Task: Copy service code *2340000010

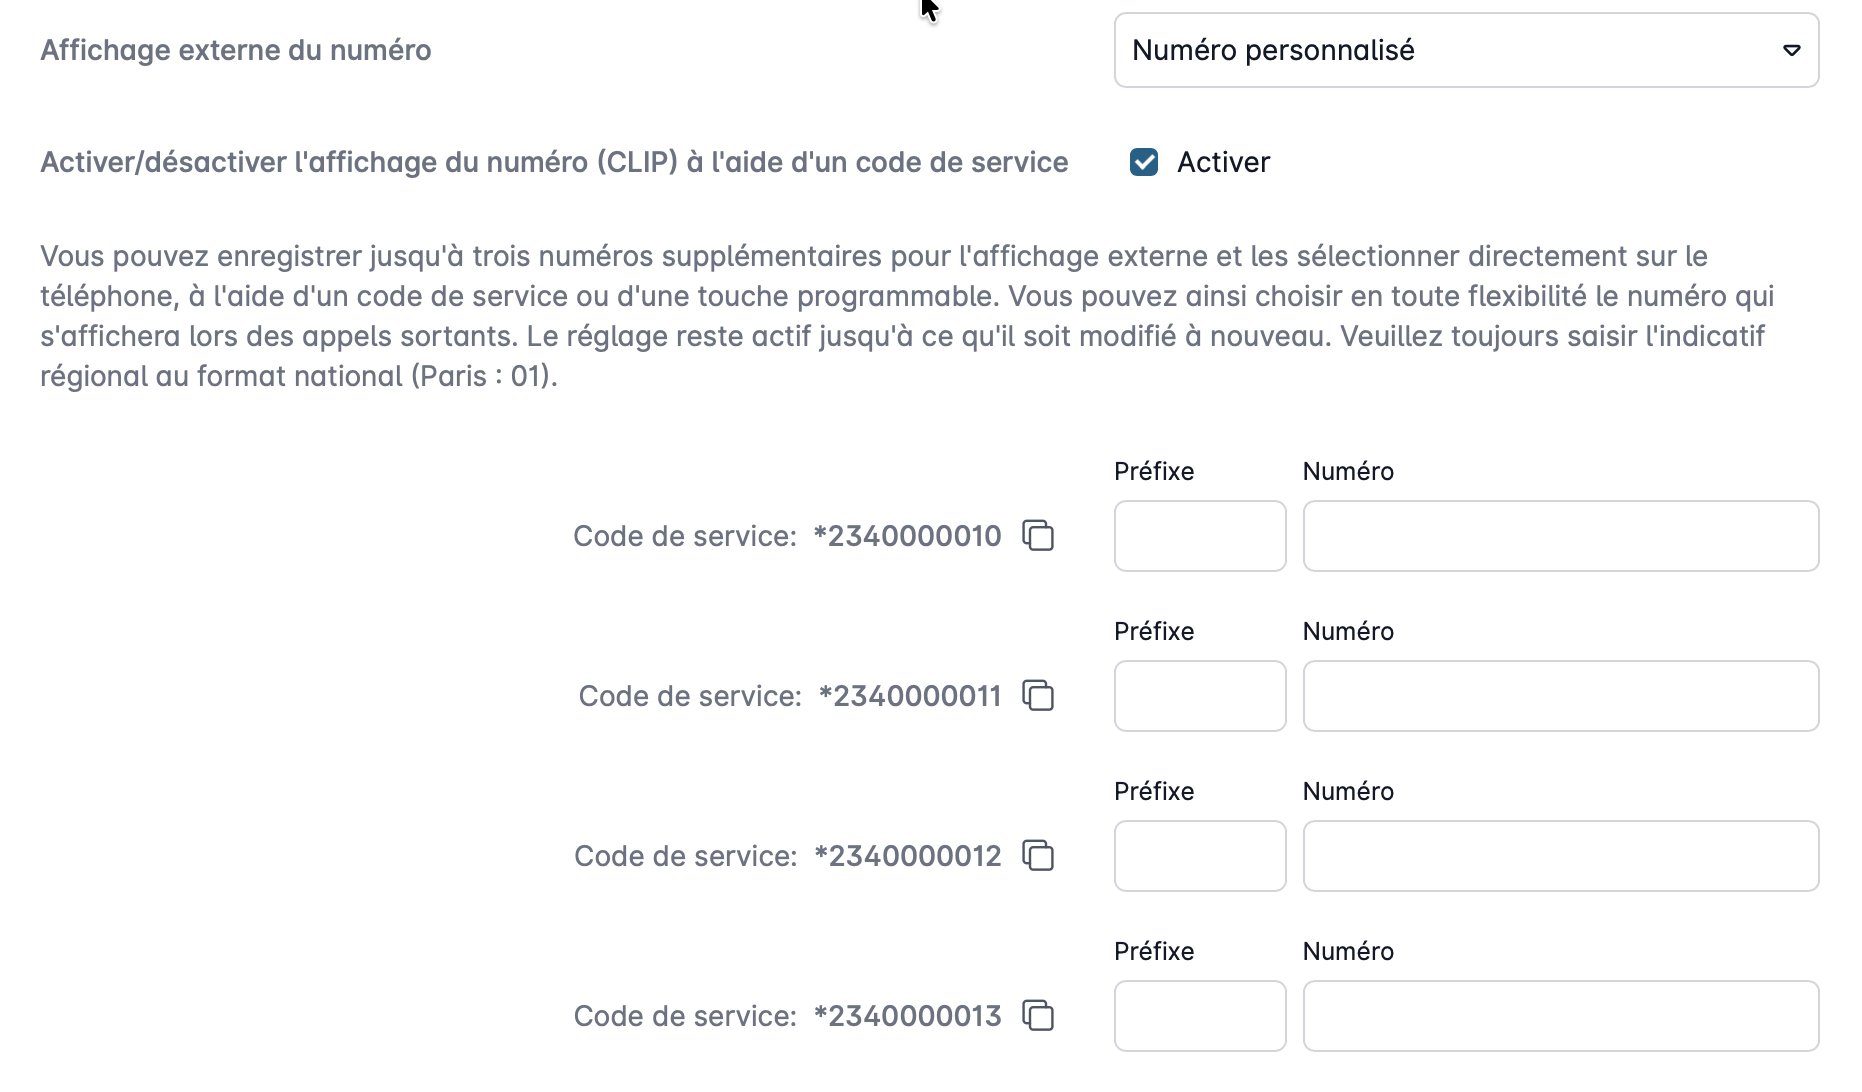Action: (1038, 536)
